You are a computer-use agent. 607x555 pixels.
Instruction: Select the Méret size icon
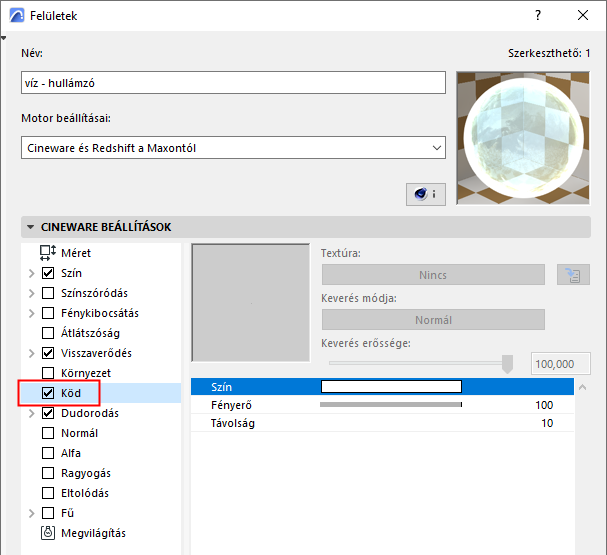(48, 253)
